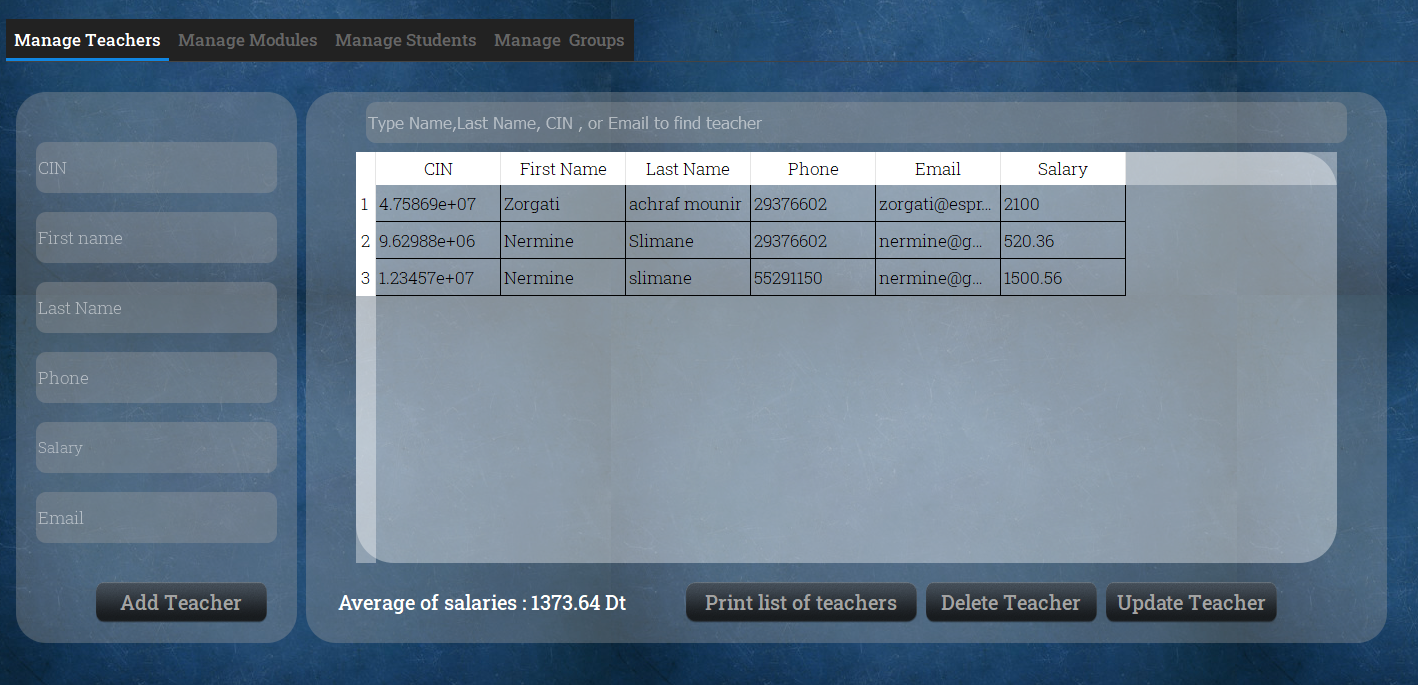Select row 1 via its row number
The image size is (1418, 685).
pyautogui.click(x=365, y=204)
